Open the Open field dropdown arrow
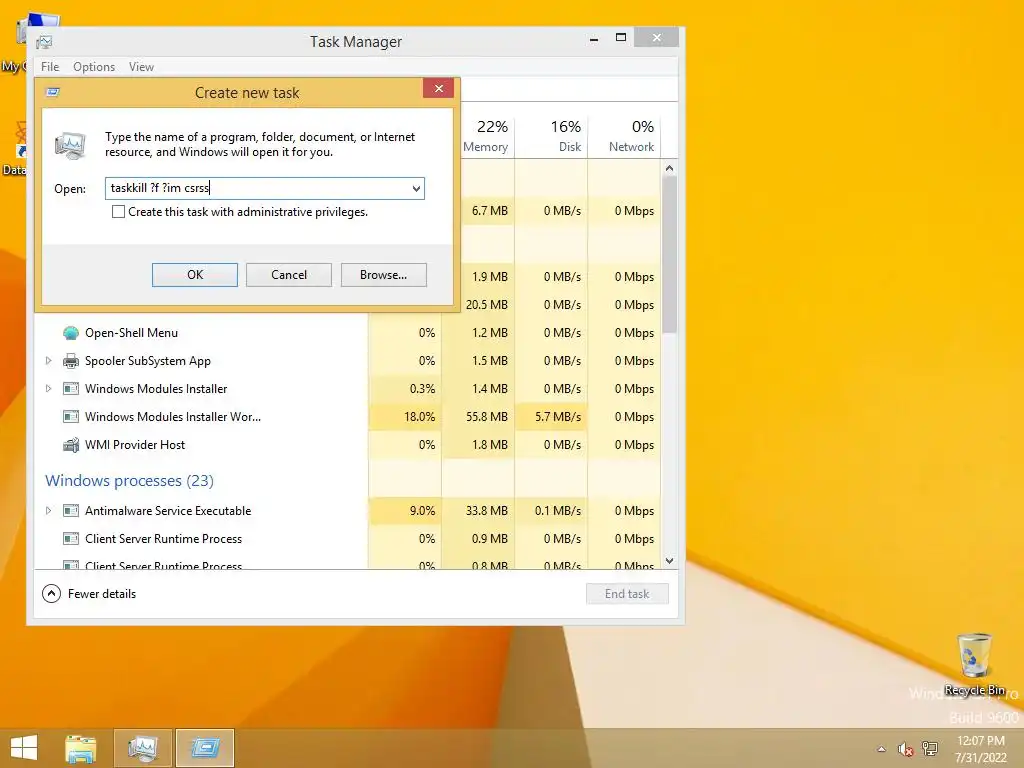The width and height of the screenshot is (1024, 768). coord(416,189)
